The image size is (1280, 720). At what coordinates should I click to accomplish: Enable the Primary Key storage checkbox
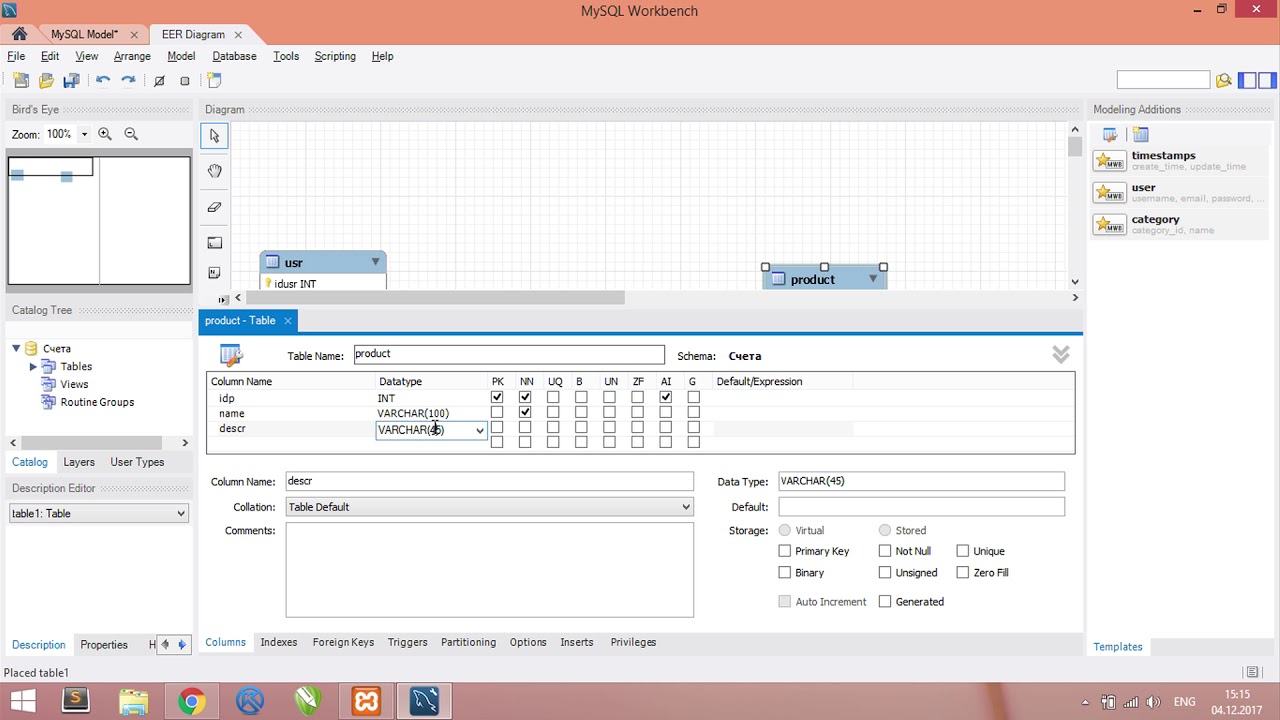pyautogui.click(x=785, y=551)
